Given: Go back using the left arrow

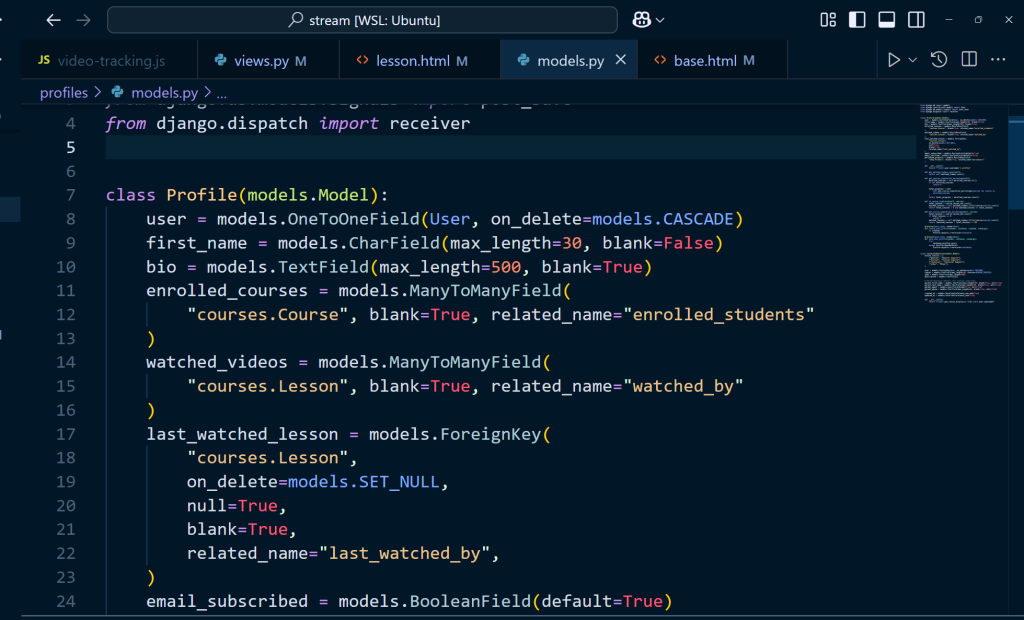Looking at the screenshot, I should click(x=53, y=20).
